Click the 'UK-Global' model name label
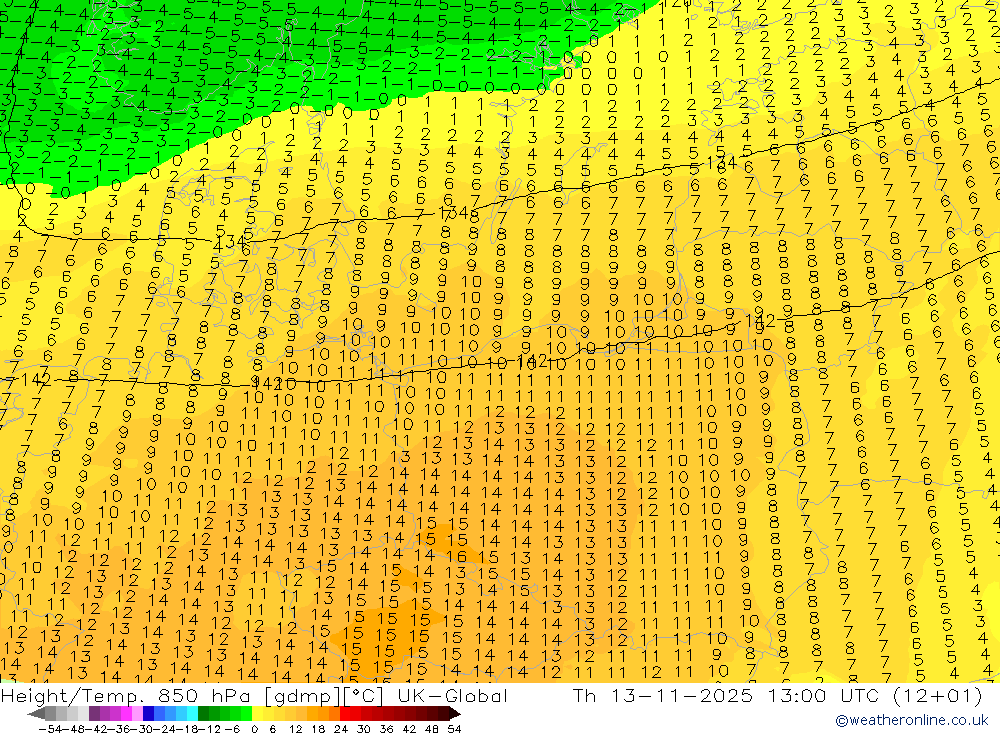The height and width of the screenshot is (733, 1000). [452, 695]
